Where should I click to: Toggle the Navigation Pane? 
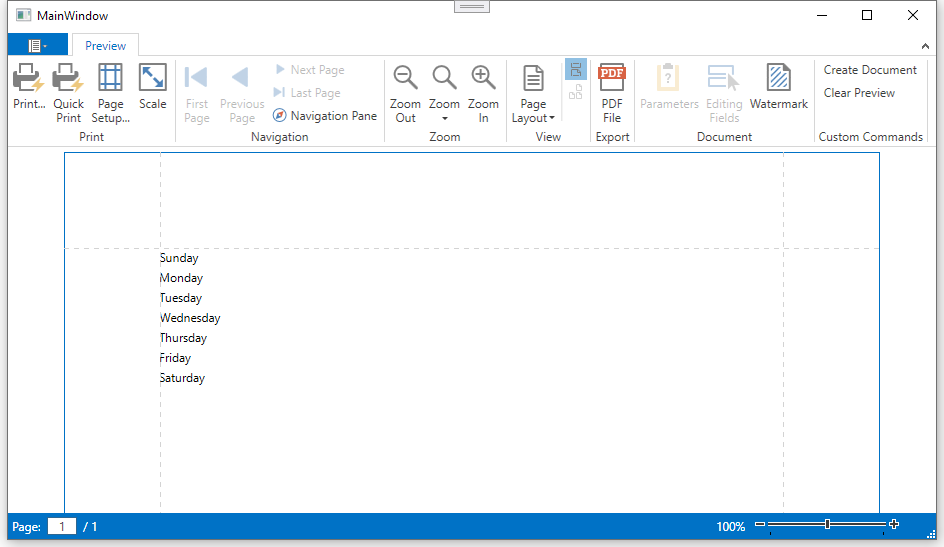(325, 116)
